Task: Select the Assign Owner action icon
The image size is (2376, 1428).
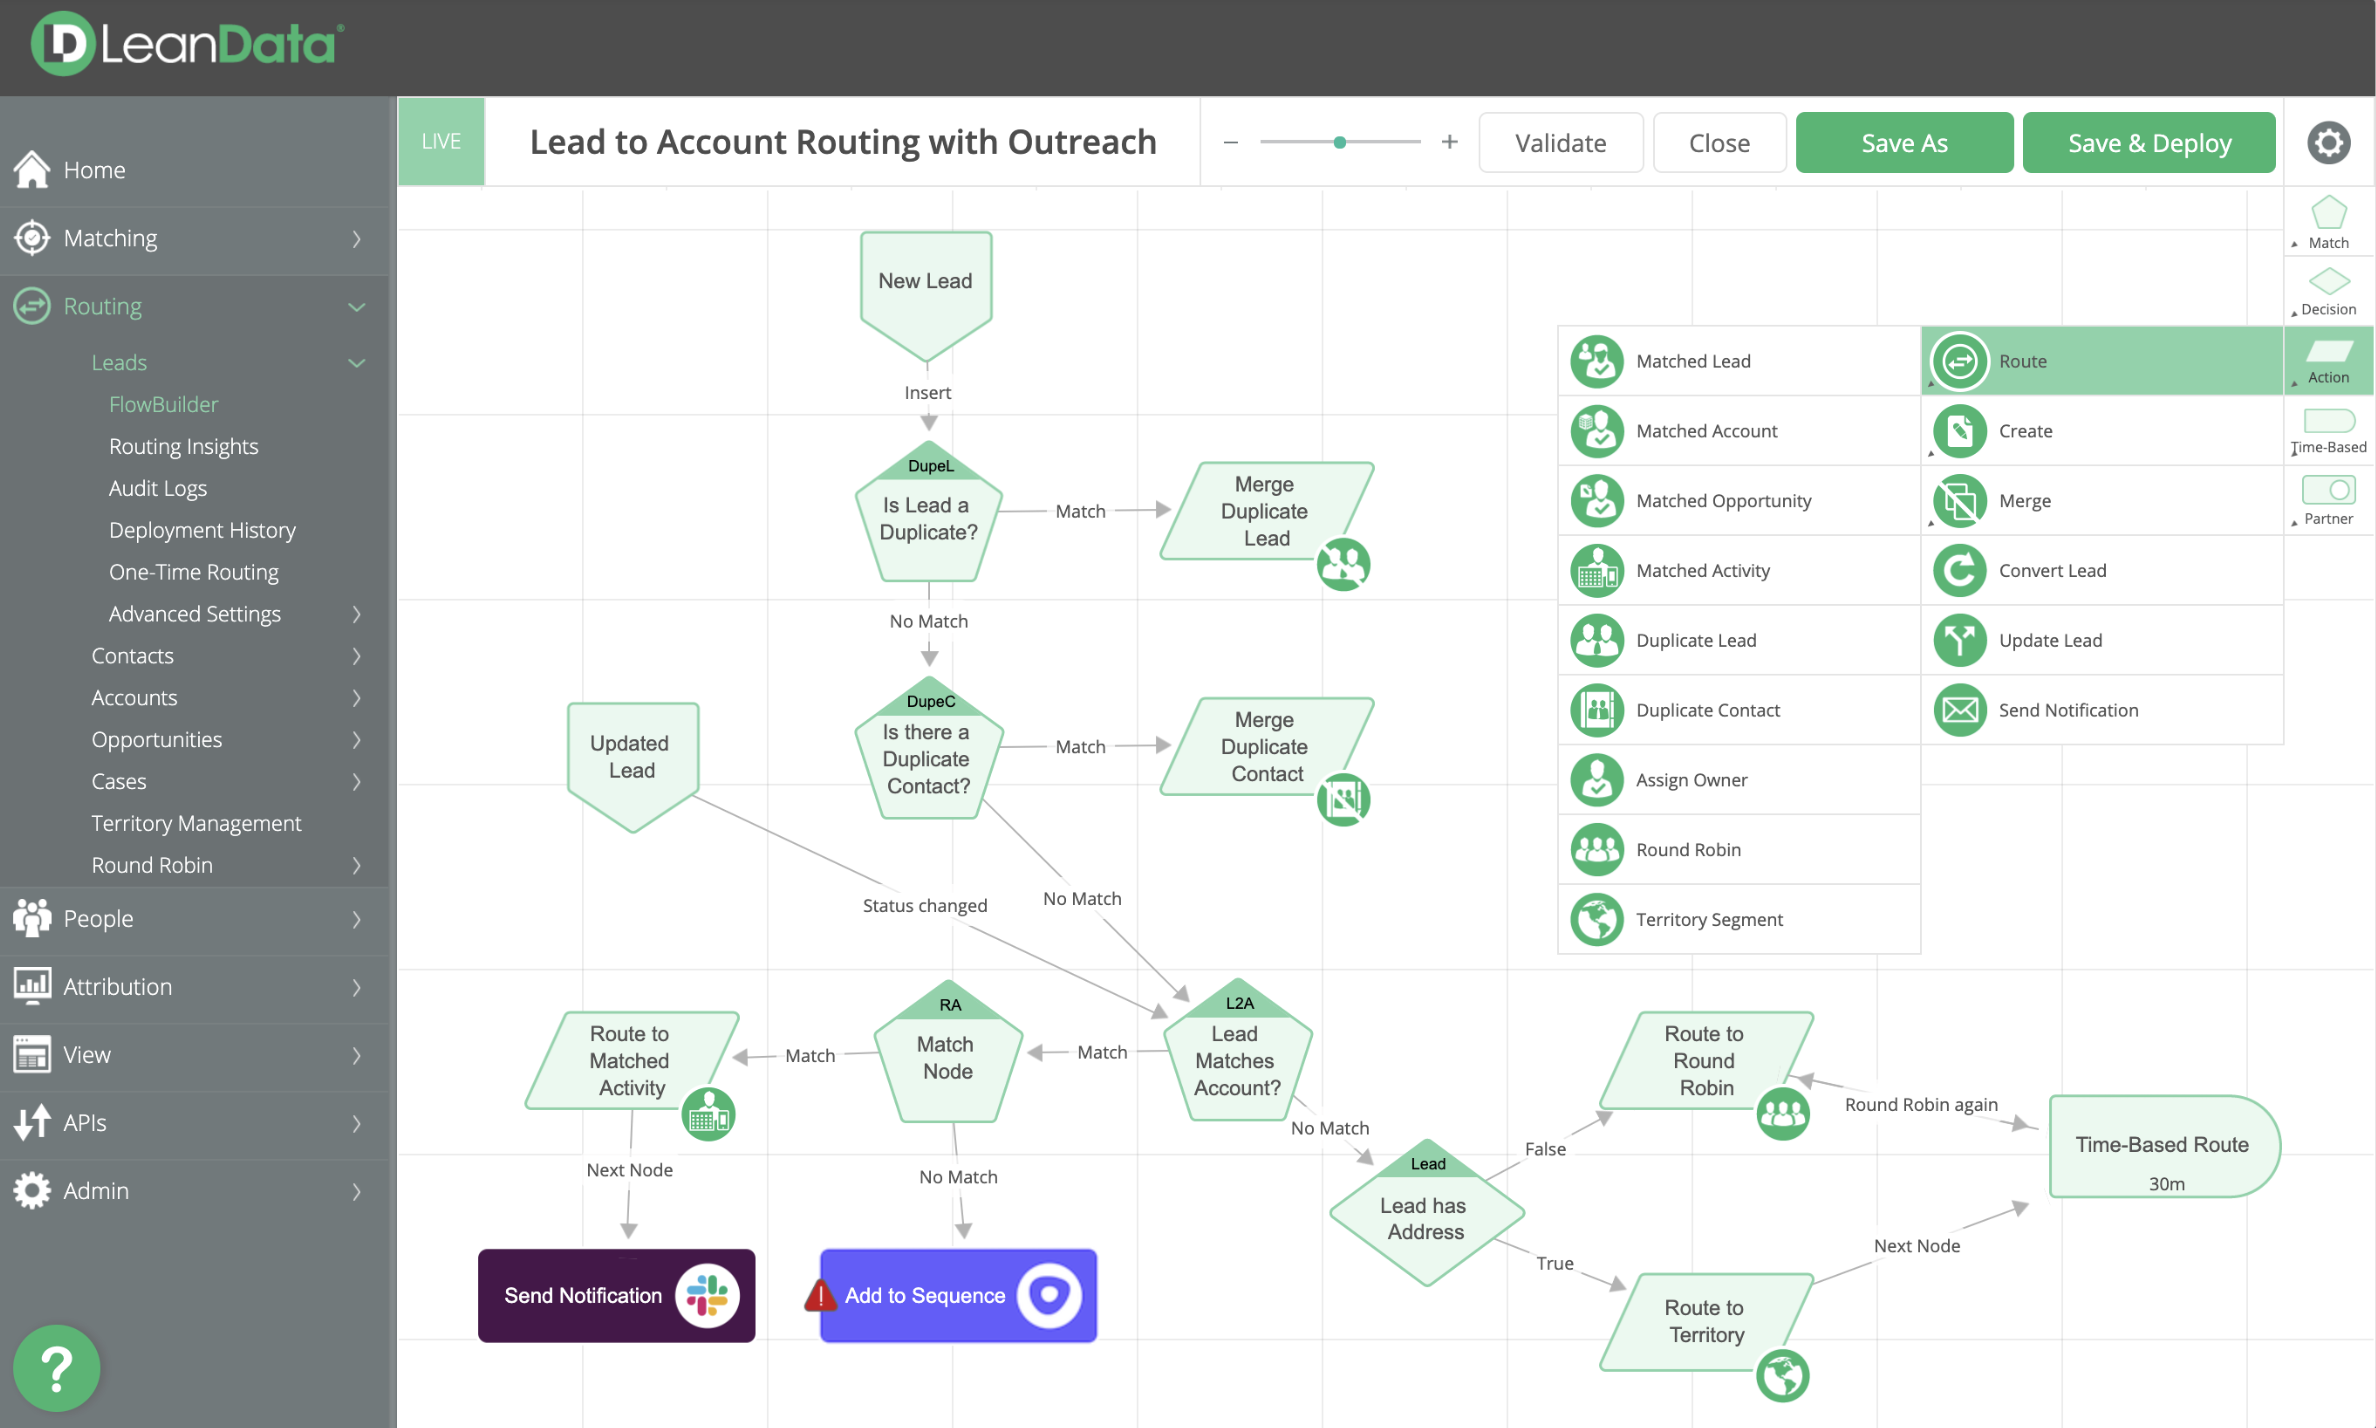Action: click(1597, 780)
